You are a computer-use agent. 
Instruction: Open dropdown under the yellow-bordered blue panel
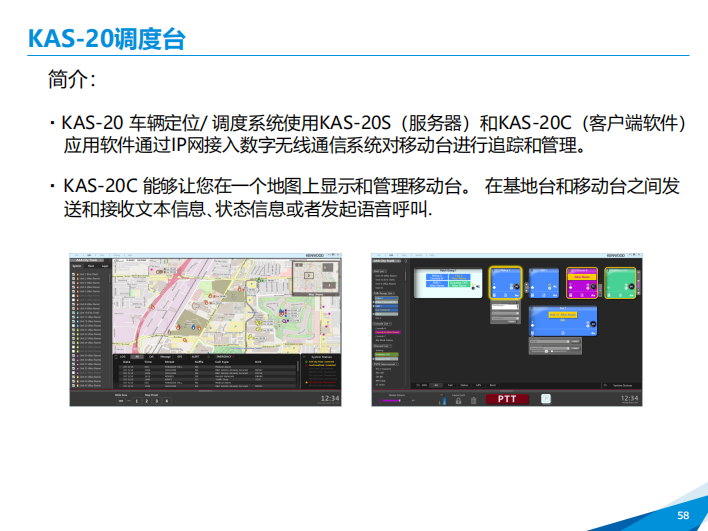507,309
